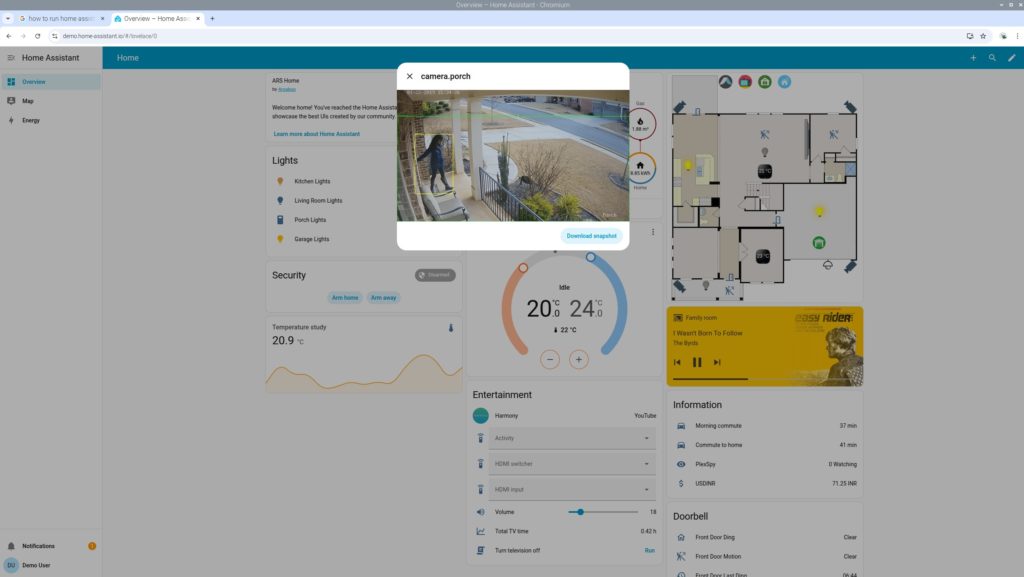Click the Download snapshot button
The image size is (1024, 577).
point(591,236)
